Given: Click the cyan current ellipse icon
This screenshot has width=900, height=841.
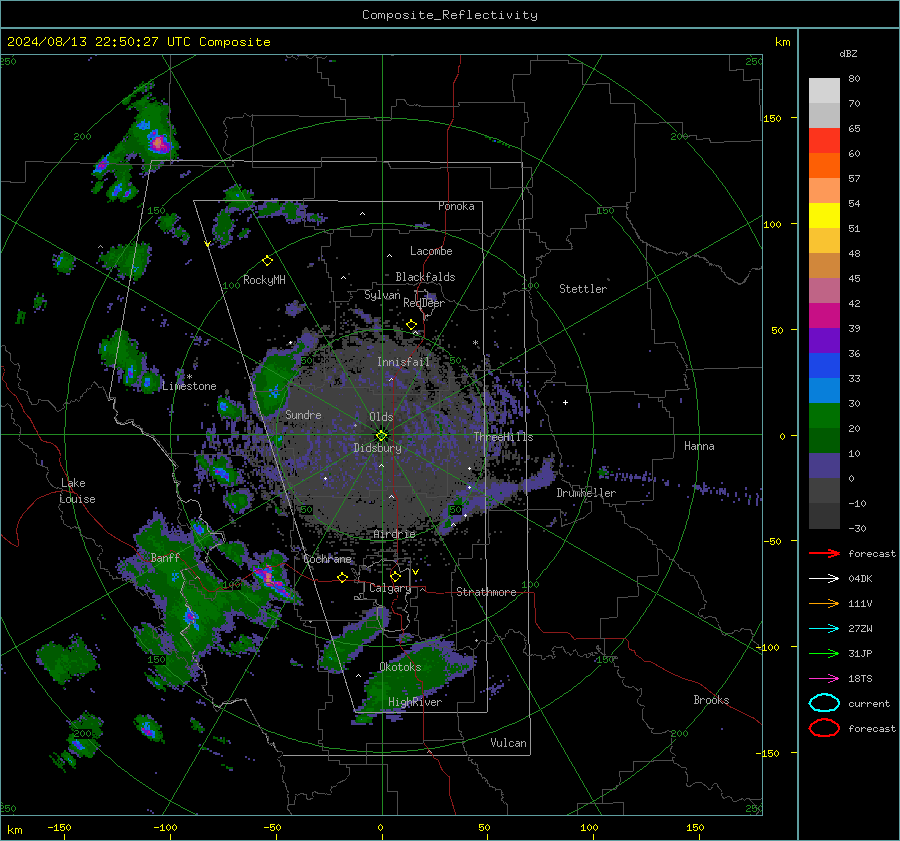Looking at the screenshot, I should (x=824, y=703).
